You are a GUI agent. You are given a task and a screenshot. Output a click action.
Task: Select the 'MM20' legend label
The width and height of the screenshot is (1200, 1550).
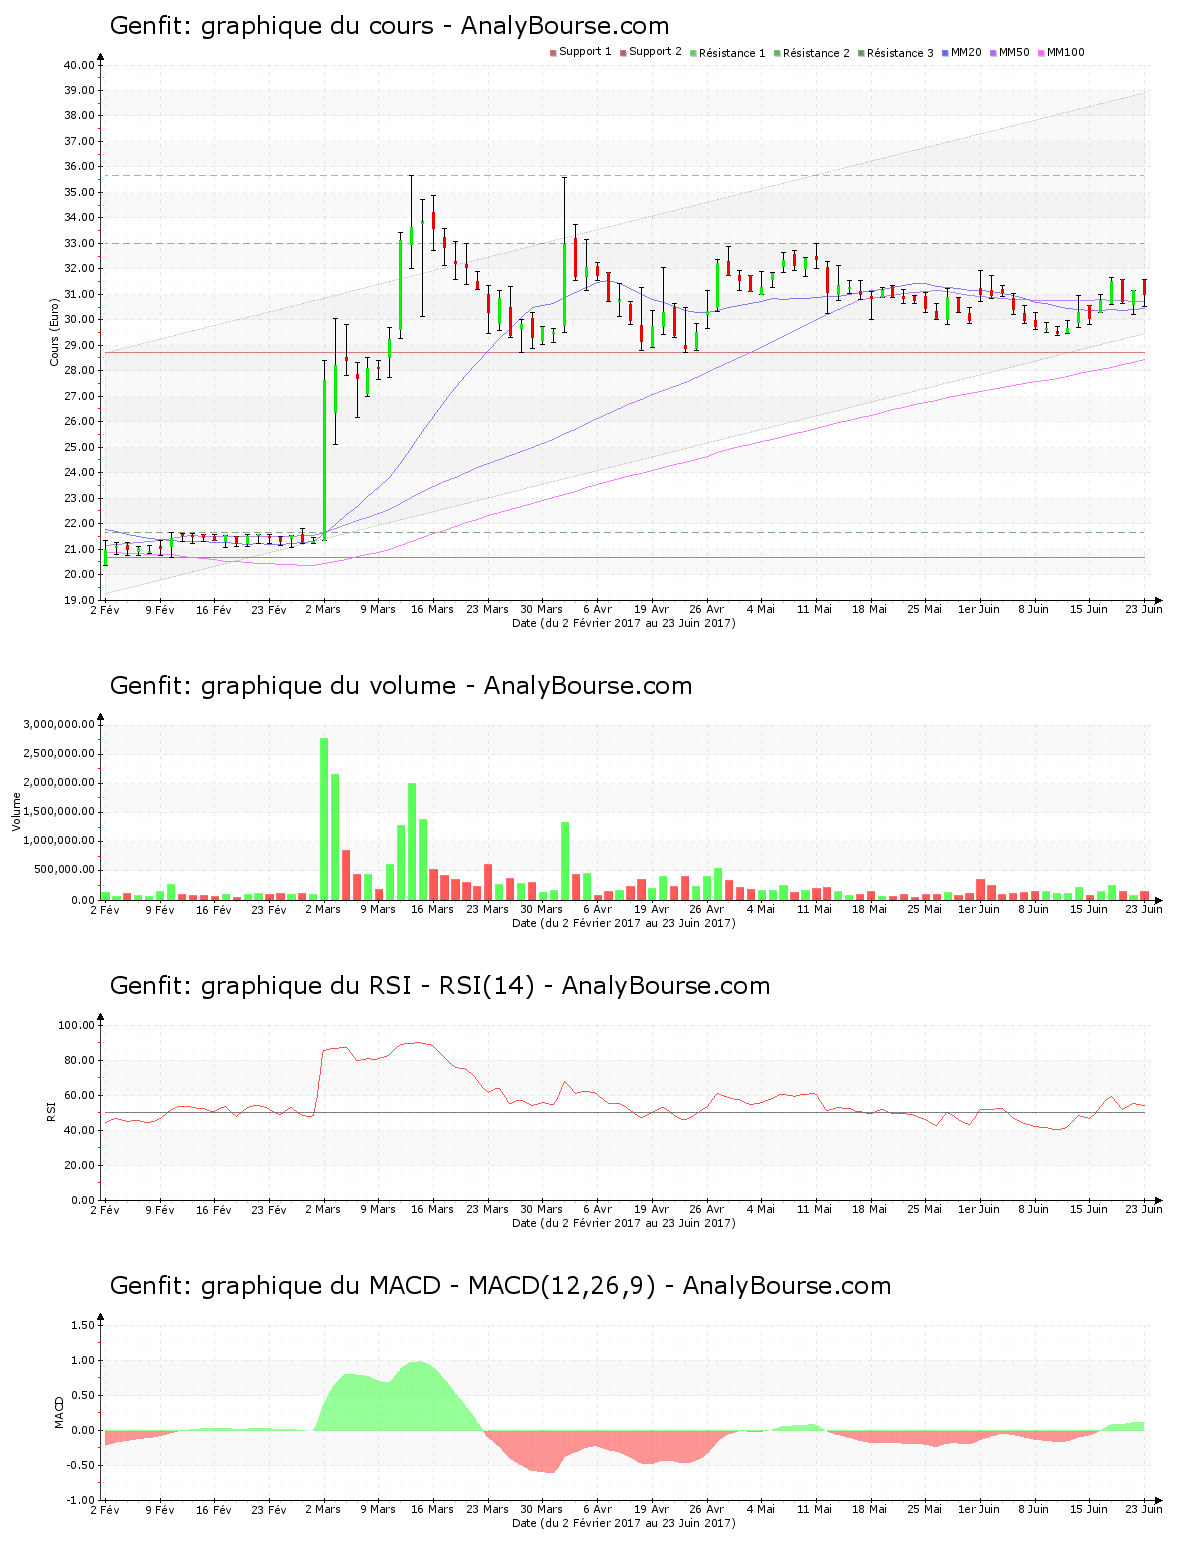[966, 52]
